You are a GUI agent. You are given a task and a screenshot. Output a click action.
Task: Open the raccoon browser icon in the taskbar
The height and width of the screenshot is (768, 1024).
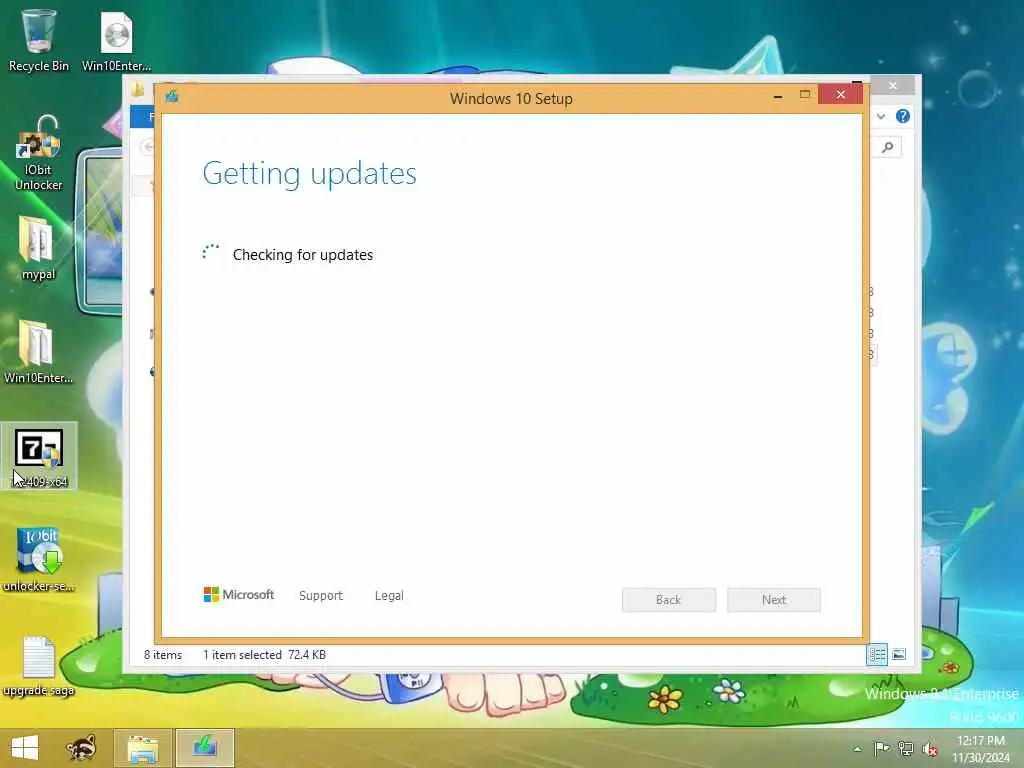[x=81, y=748]
